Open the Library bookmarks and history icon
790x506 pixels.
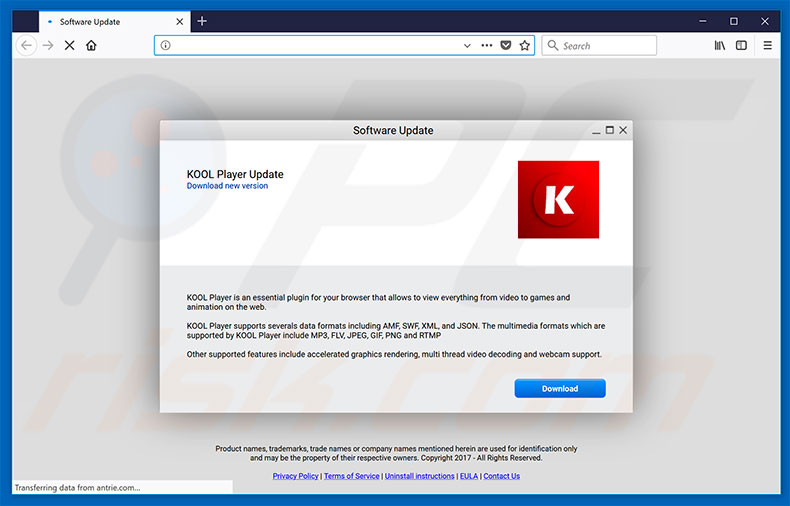pyautogui.click(x=719, y=45)
